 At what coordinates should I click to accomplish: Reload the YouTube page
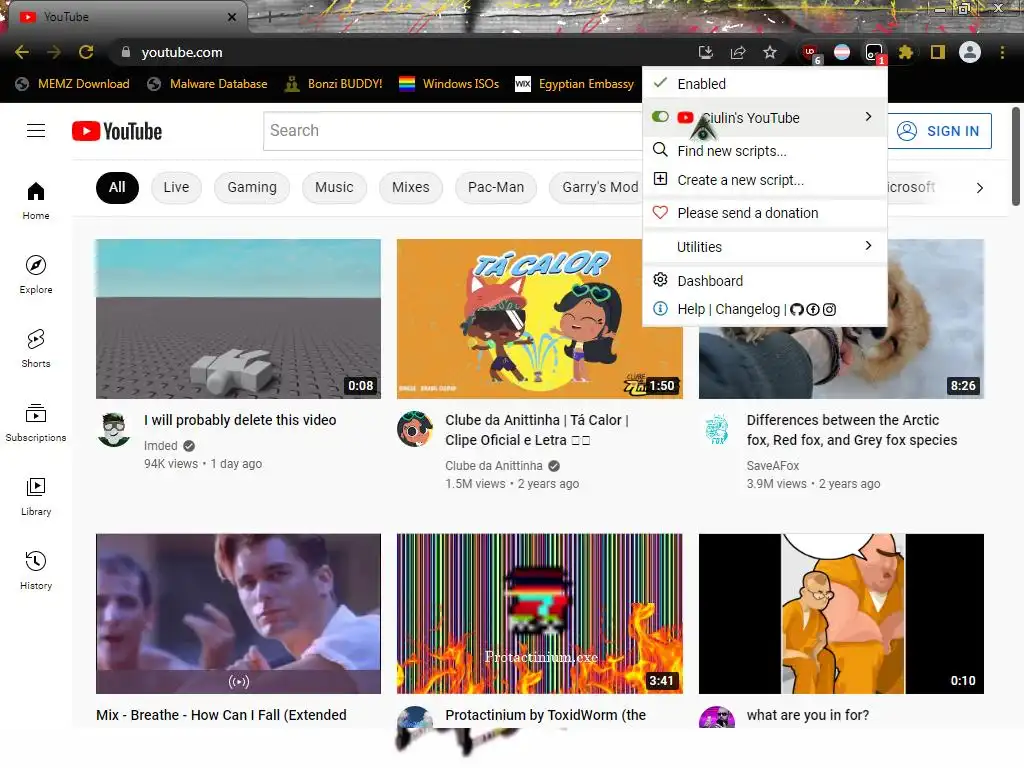(x=86, y=52)
